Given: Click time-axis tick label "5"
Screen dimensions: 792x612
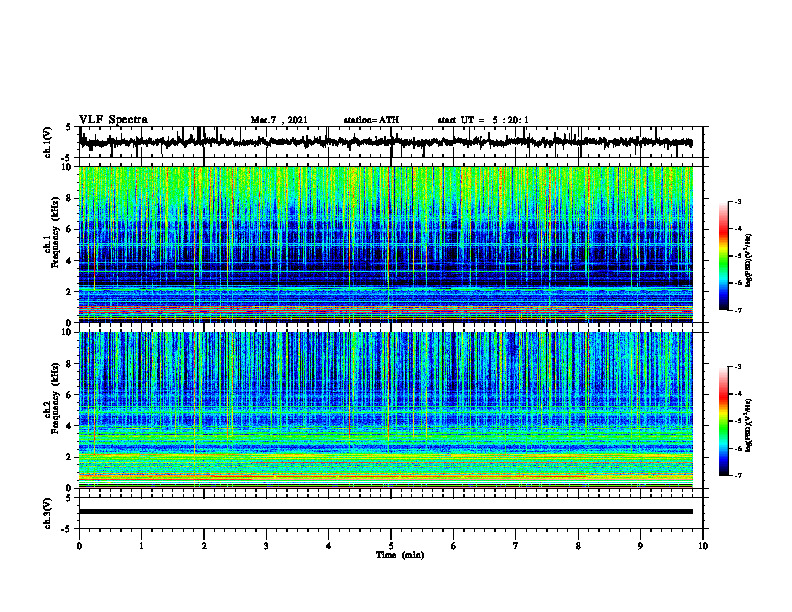Looking at the screenshot, I should 391,546.
